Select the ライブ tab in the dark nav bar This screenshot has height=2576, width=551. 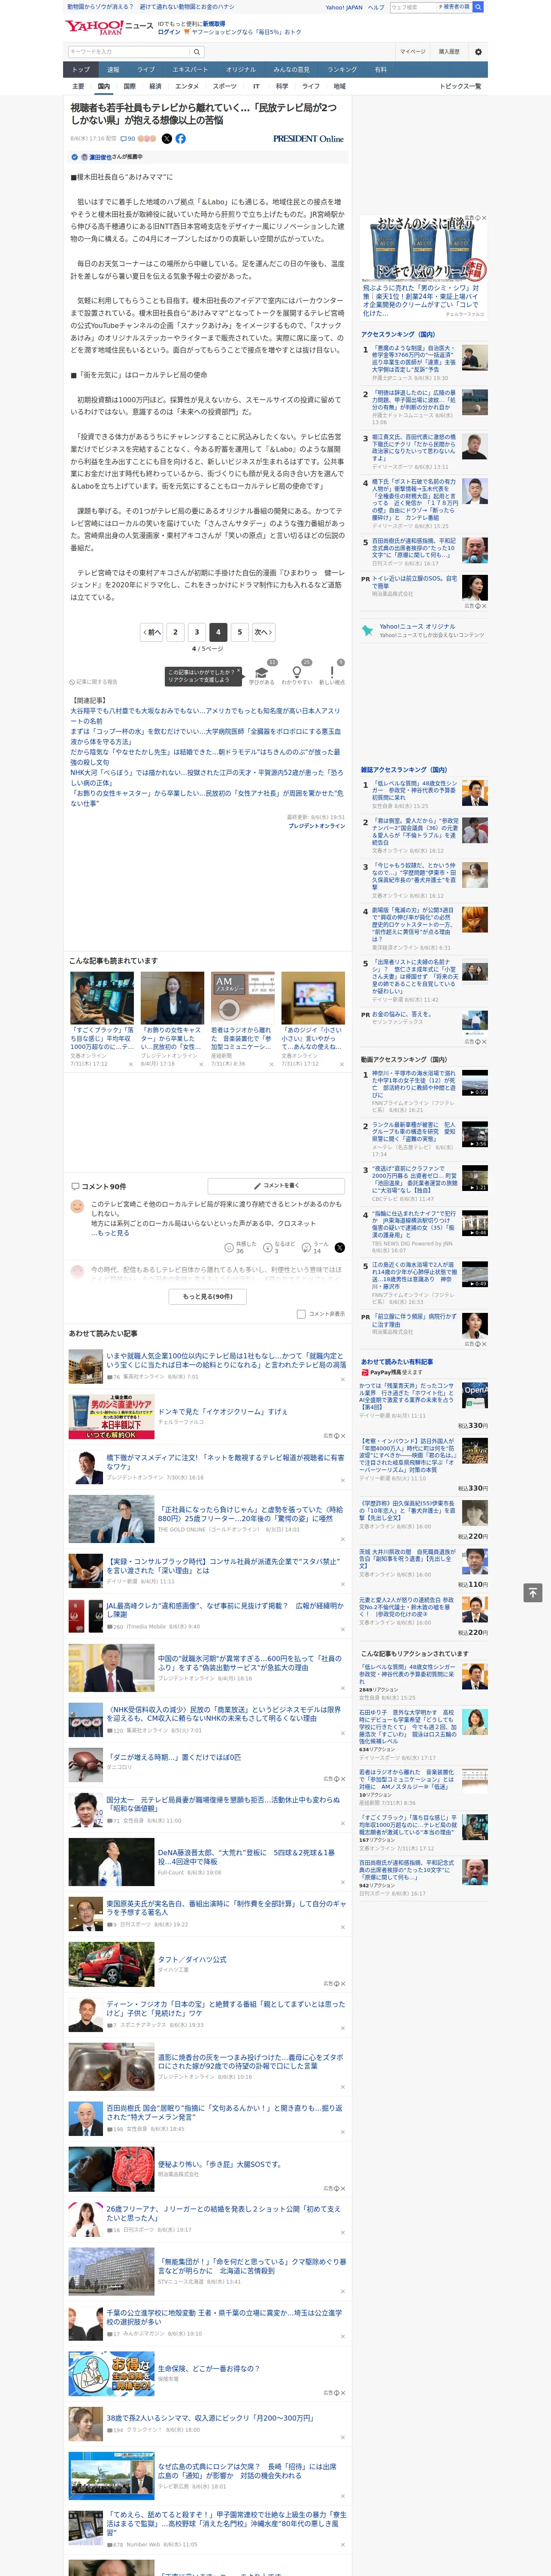(146, 70)
